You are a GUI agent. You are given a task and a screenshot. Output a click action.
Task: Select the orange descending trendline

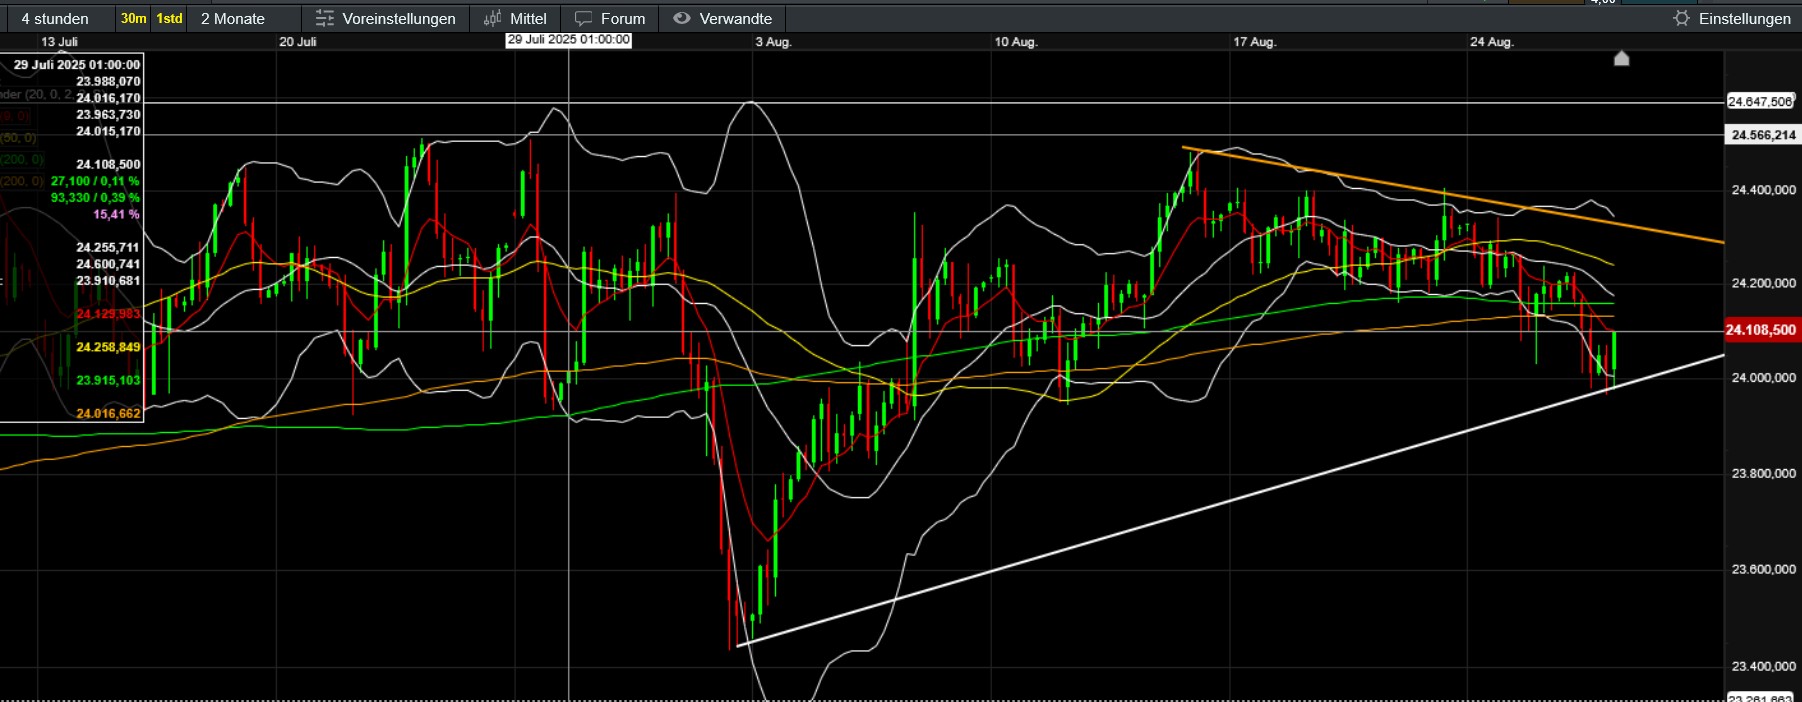[x=1455, y=197]
